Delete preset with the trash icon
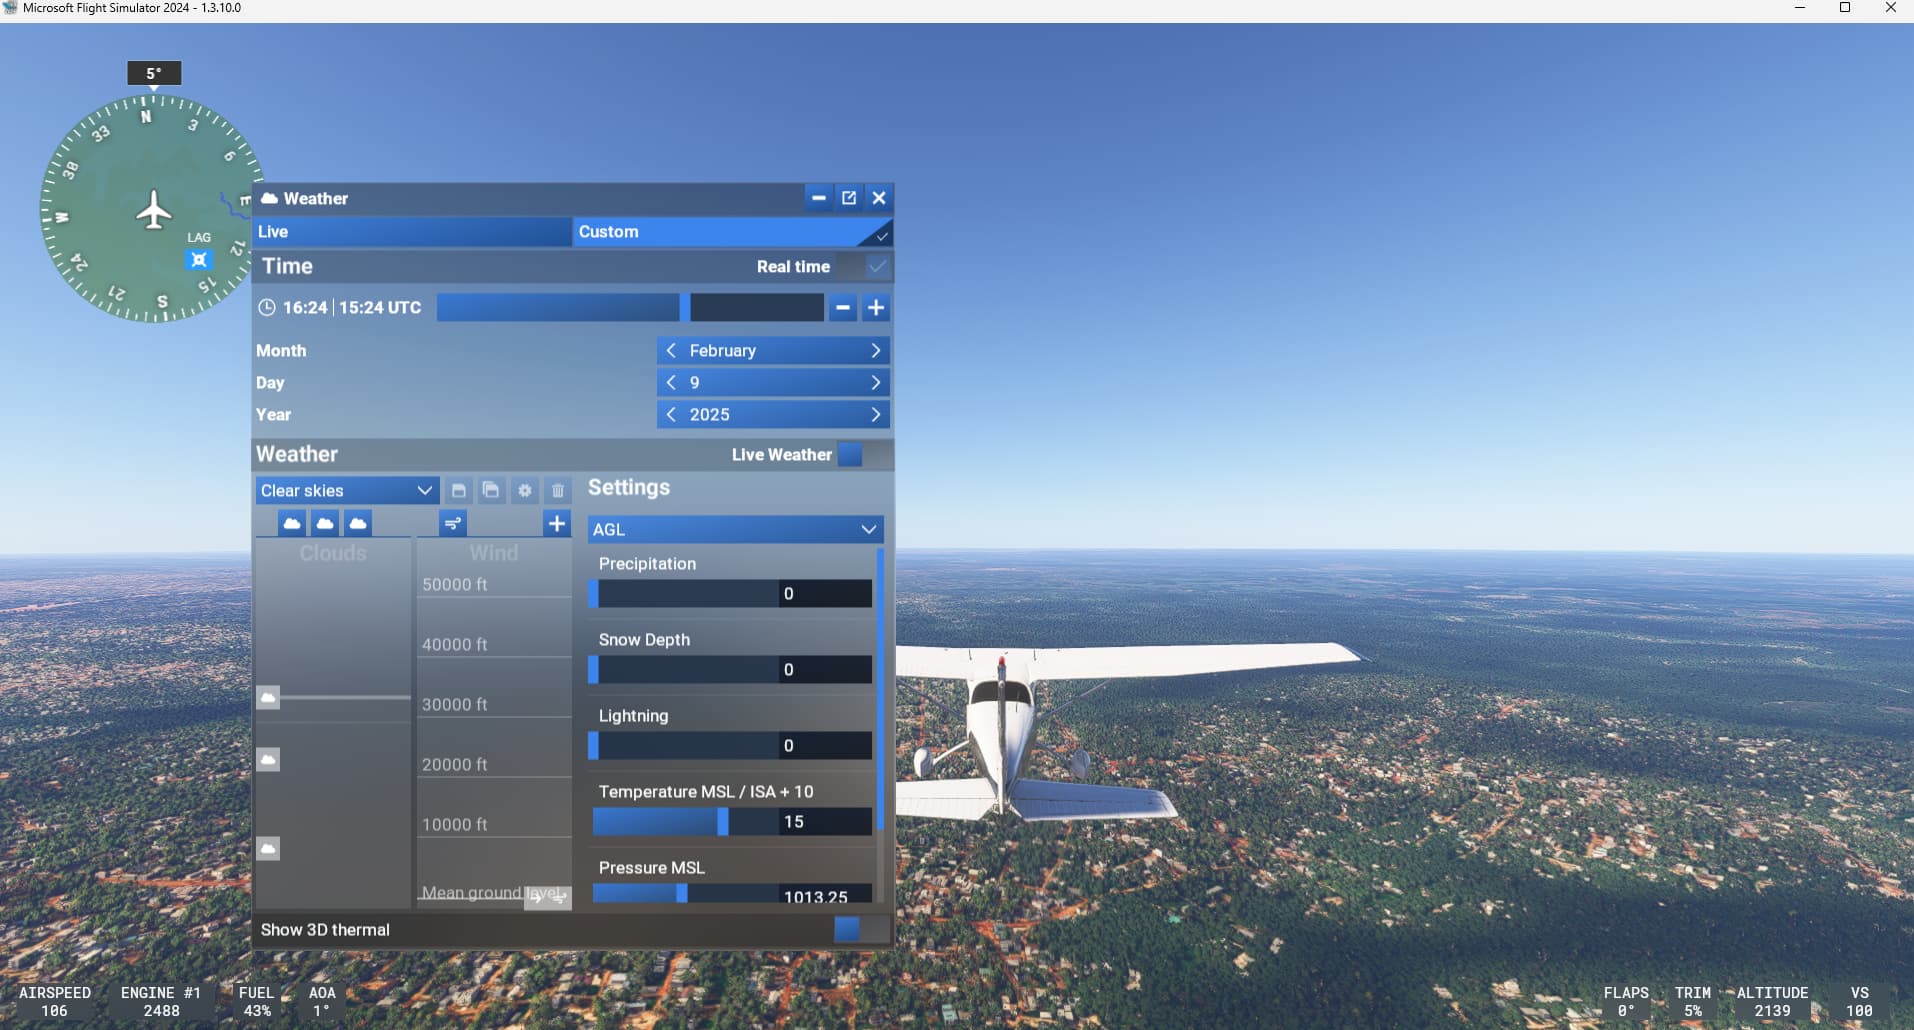The height and width of the screenshot is (1030, 1914). click(558, 491)
